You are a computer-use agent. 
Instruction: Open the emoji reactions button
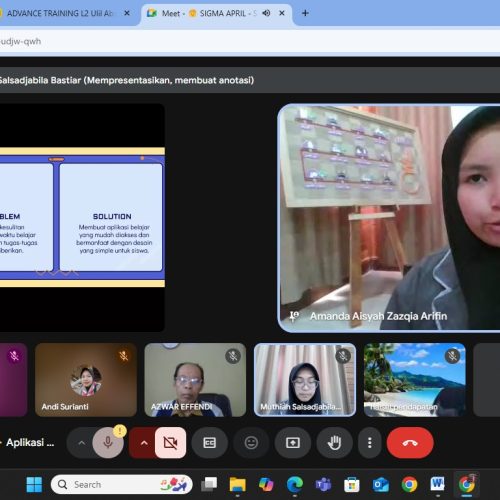tap(251, 443)
